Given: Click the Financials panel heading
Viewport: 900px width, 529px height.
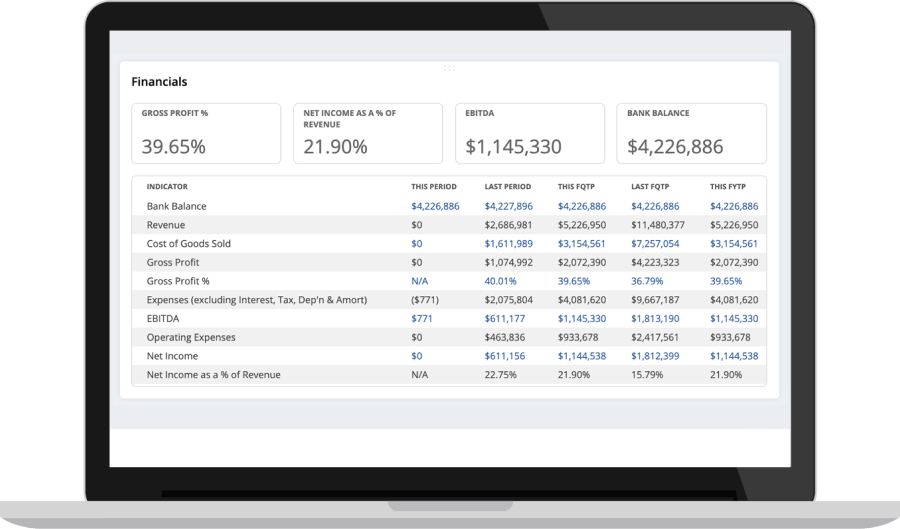Looking at the screenshot, I should tap(159, 81).
